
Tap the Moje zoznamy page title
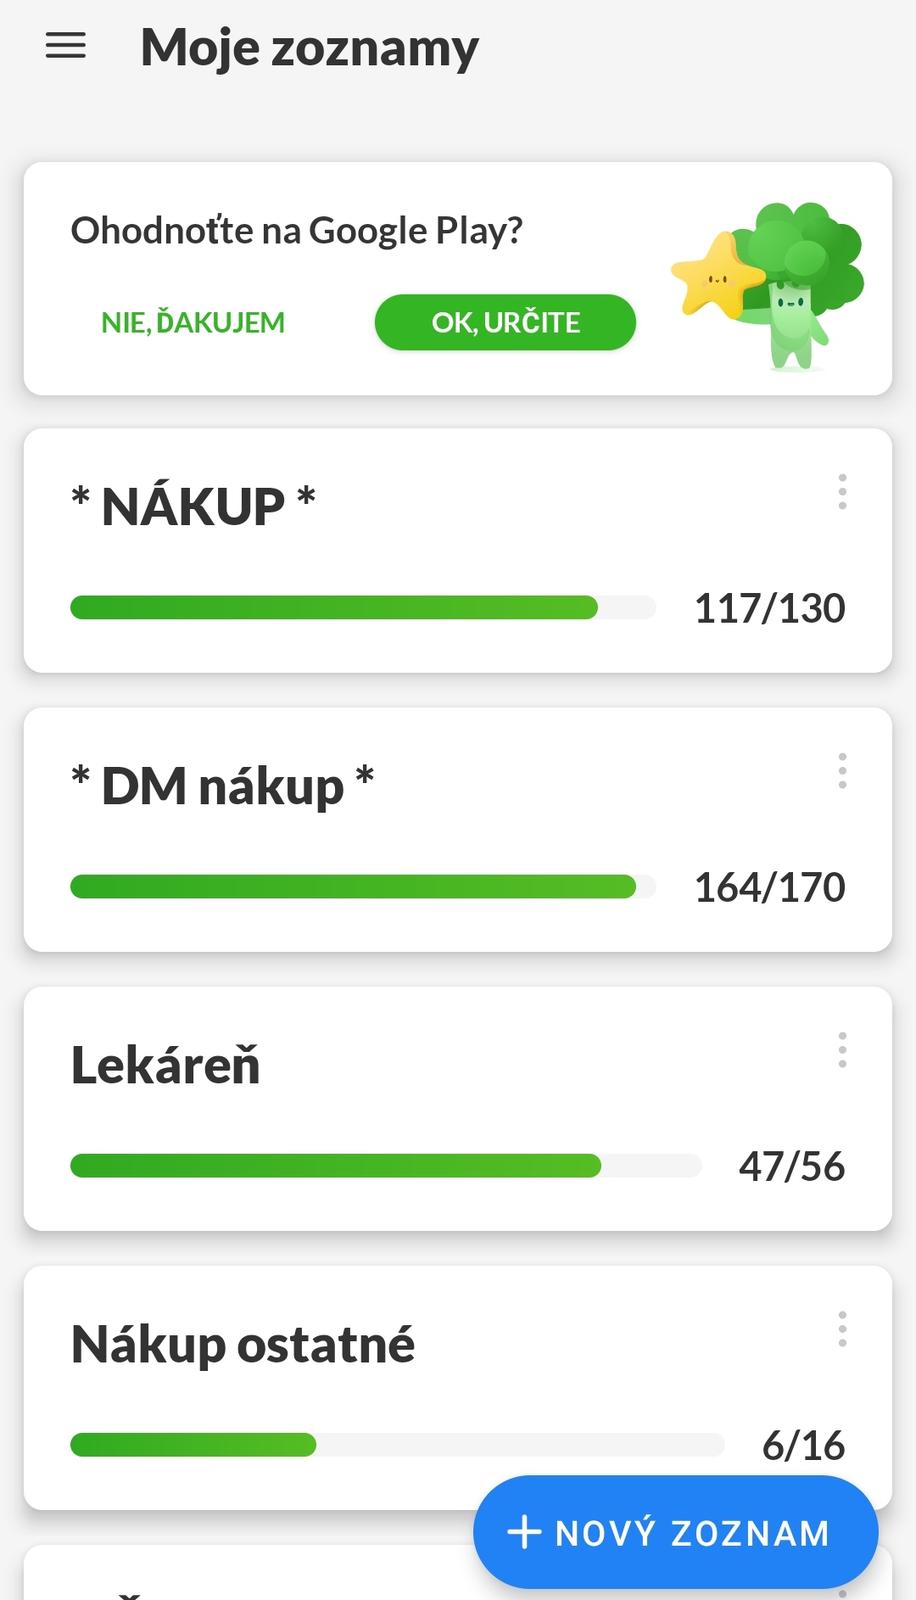(310, 48)
